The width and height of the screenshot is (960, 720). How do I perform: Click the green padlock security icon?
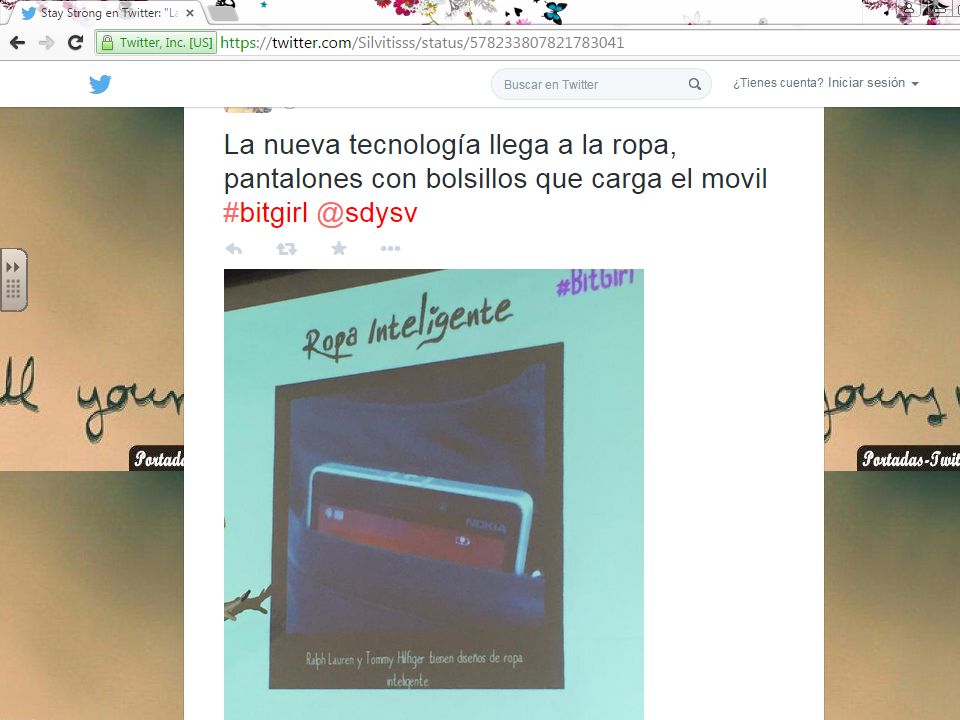pos(107,43)
